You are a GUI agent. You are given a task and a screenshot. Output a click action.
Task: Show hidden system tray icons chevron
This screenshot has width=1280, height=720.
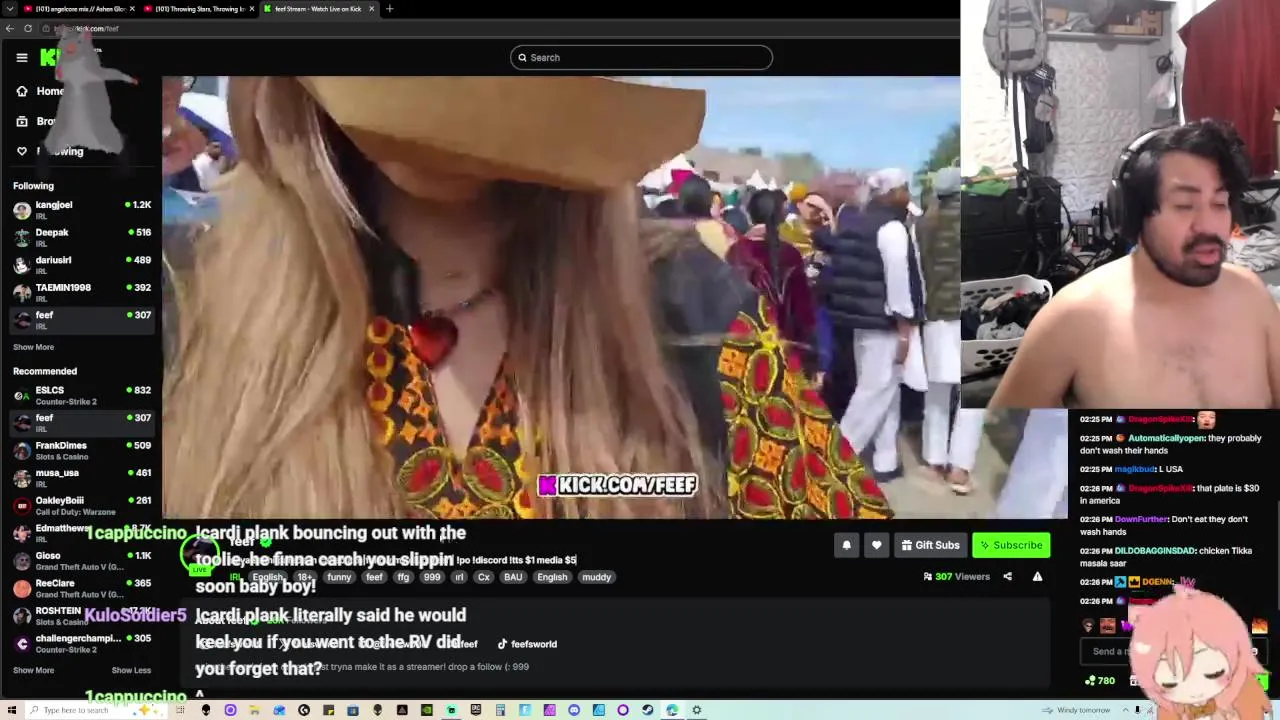tap(1125, 710)
